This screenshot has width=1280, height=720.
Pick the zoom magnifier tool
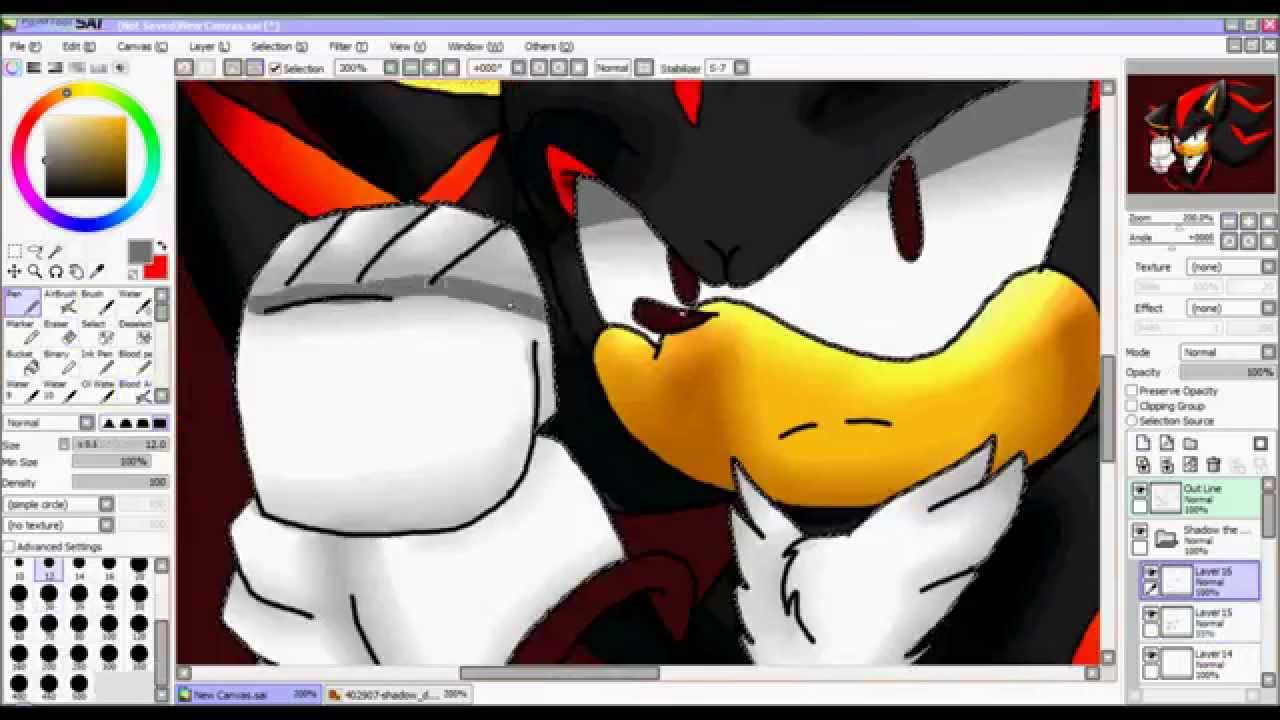click(x=35, y=271)
